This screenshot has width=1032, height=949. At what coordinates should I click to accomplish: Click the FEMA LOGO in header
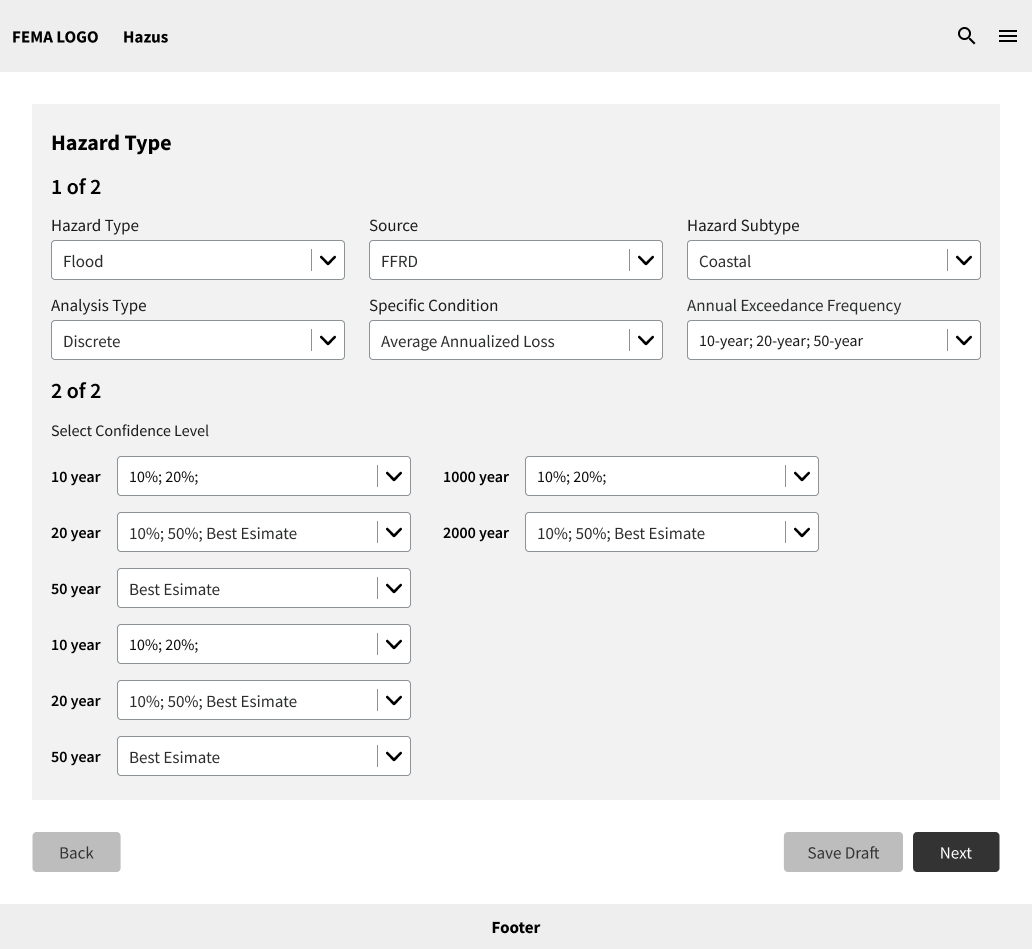[x=55, y=37]
